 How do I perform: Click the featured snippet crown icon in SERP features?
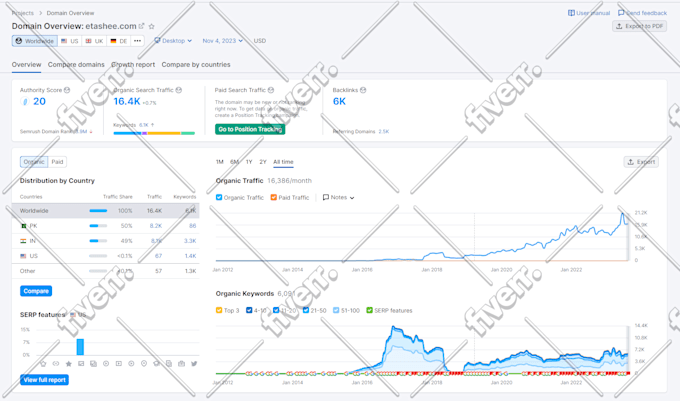[x=43, y=364]
